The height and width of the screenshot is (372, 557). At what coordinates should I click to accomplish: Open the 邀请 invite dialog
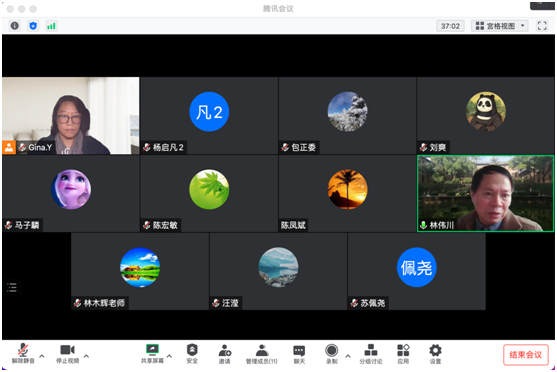(x=225, y=353)
